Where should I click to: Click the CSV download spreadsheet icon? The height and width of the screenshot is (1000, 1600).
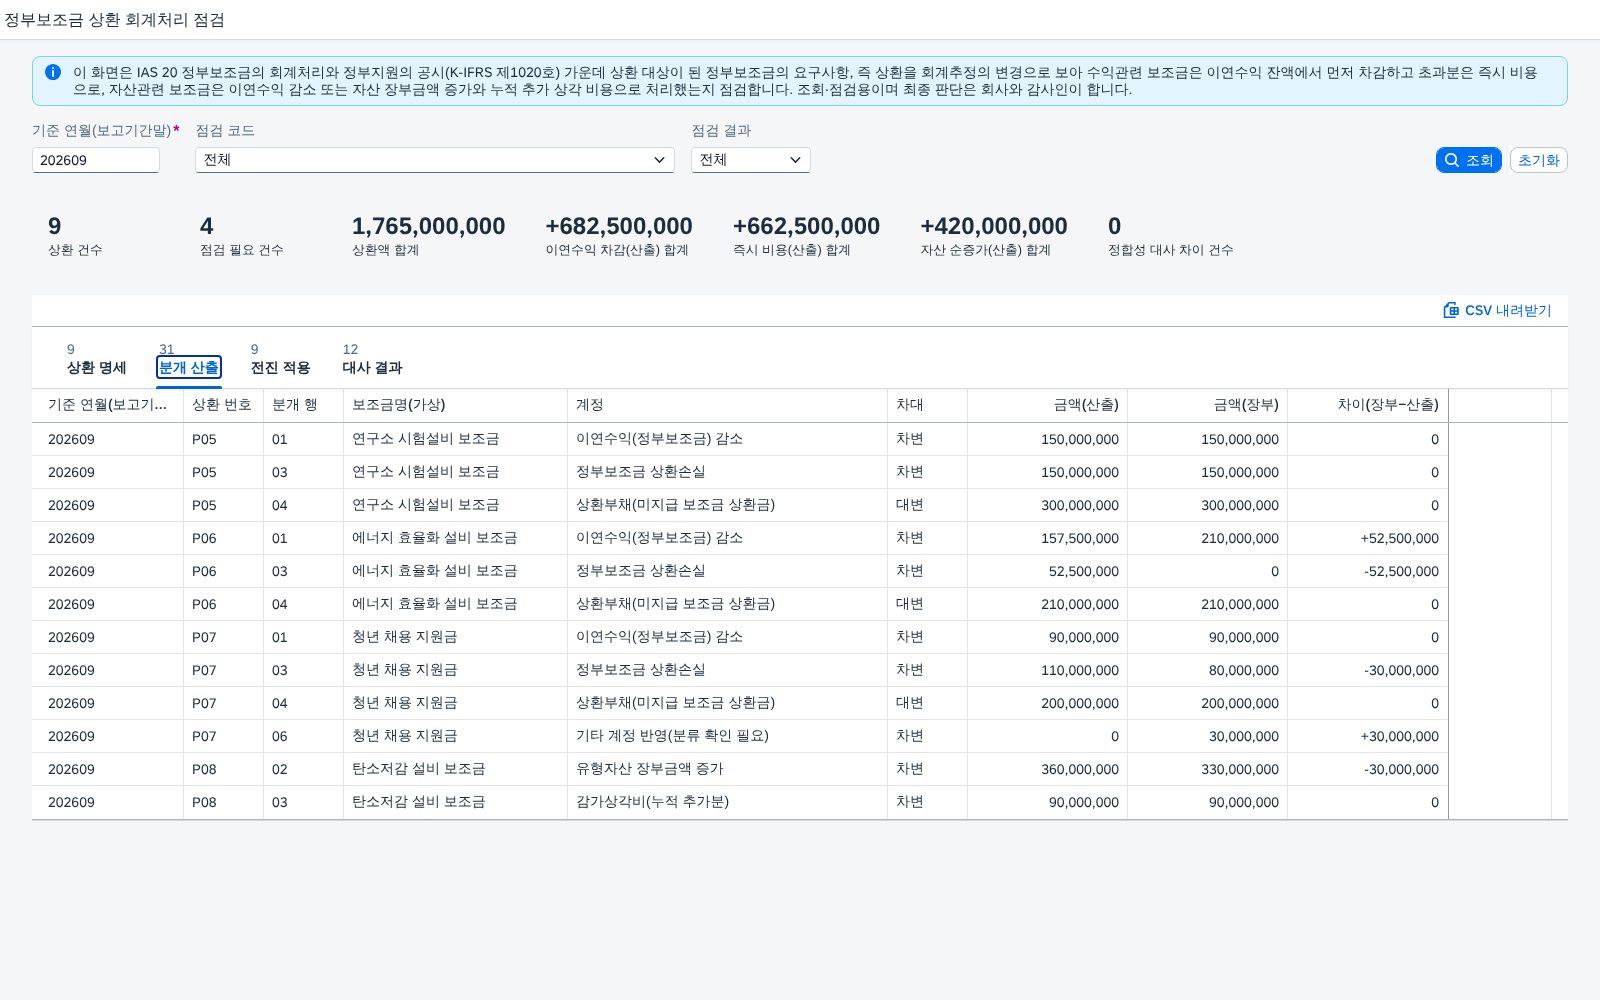(x=1451, y=310)
